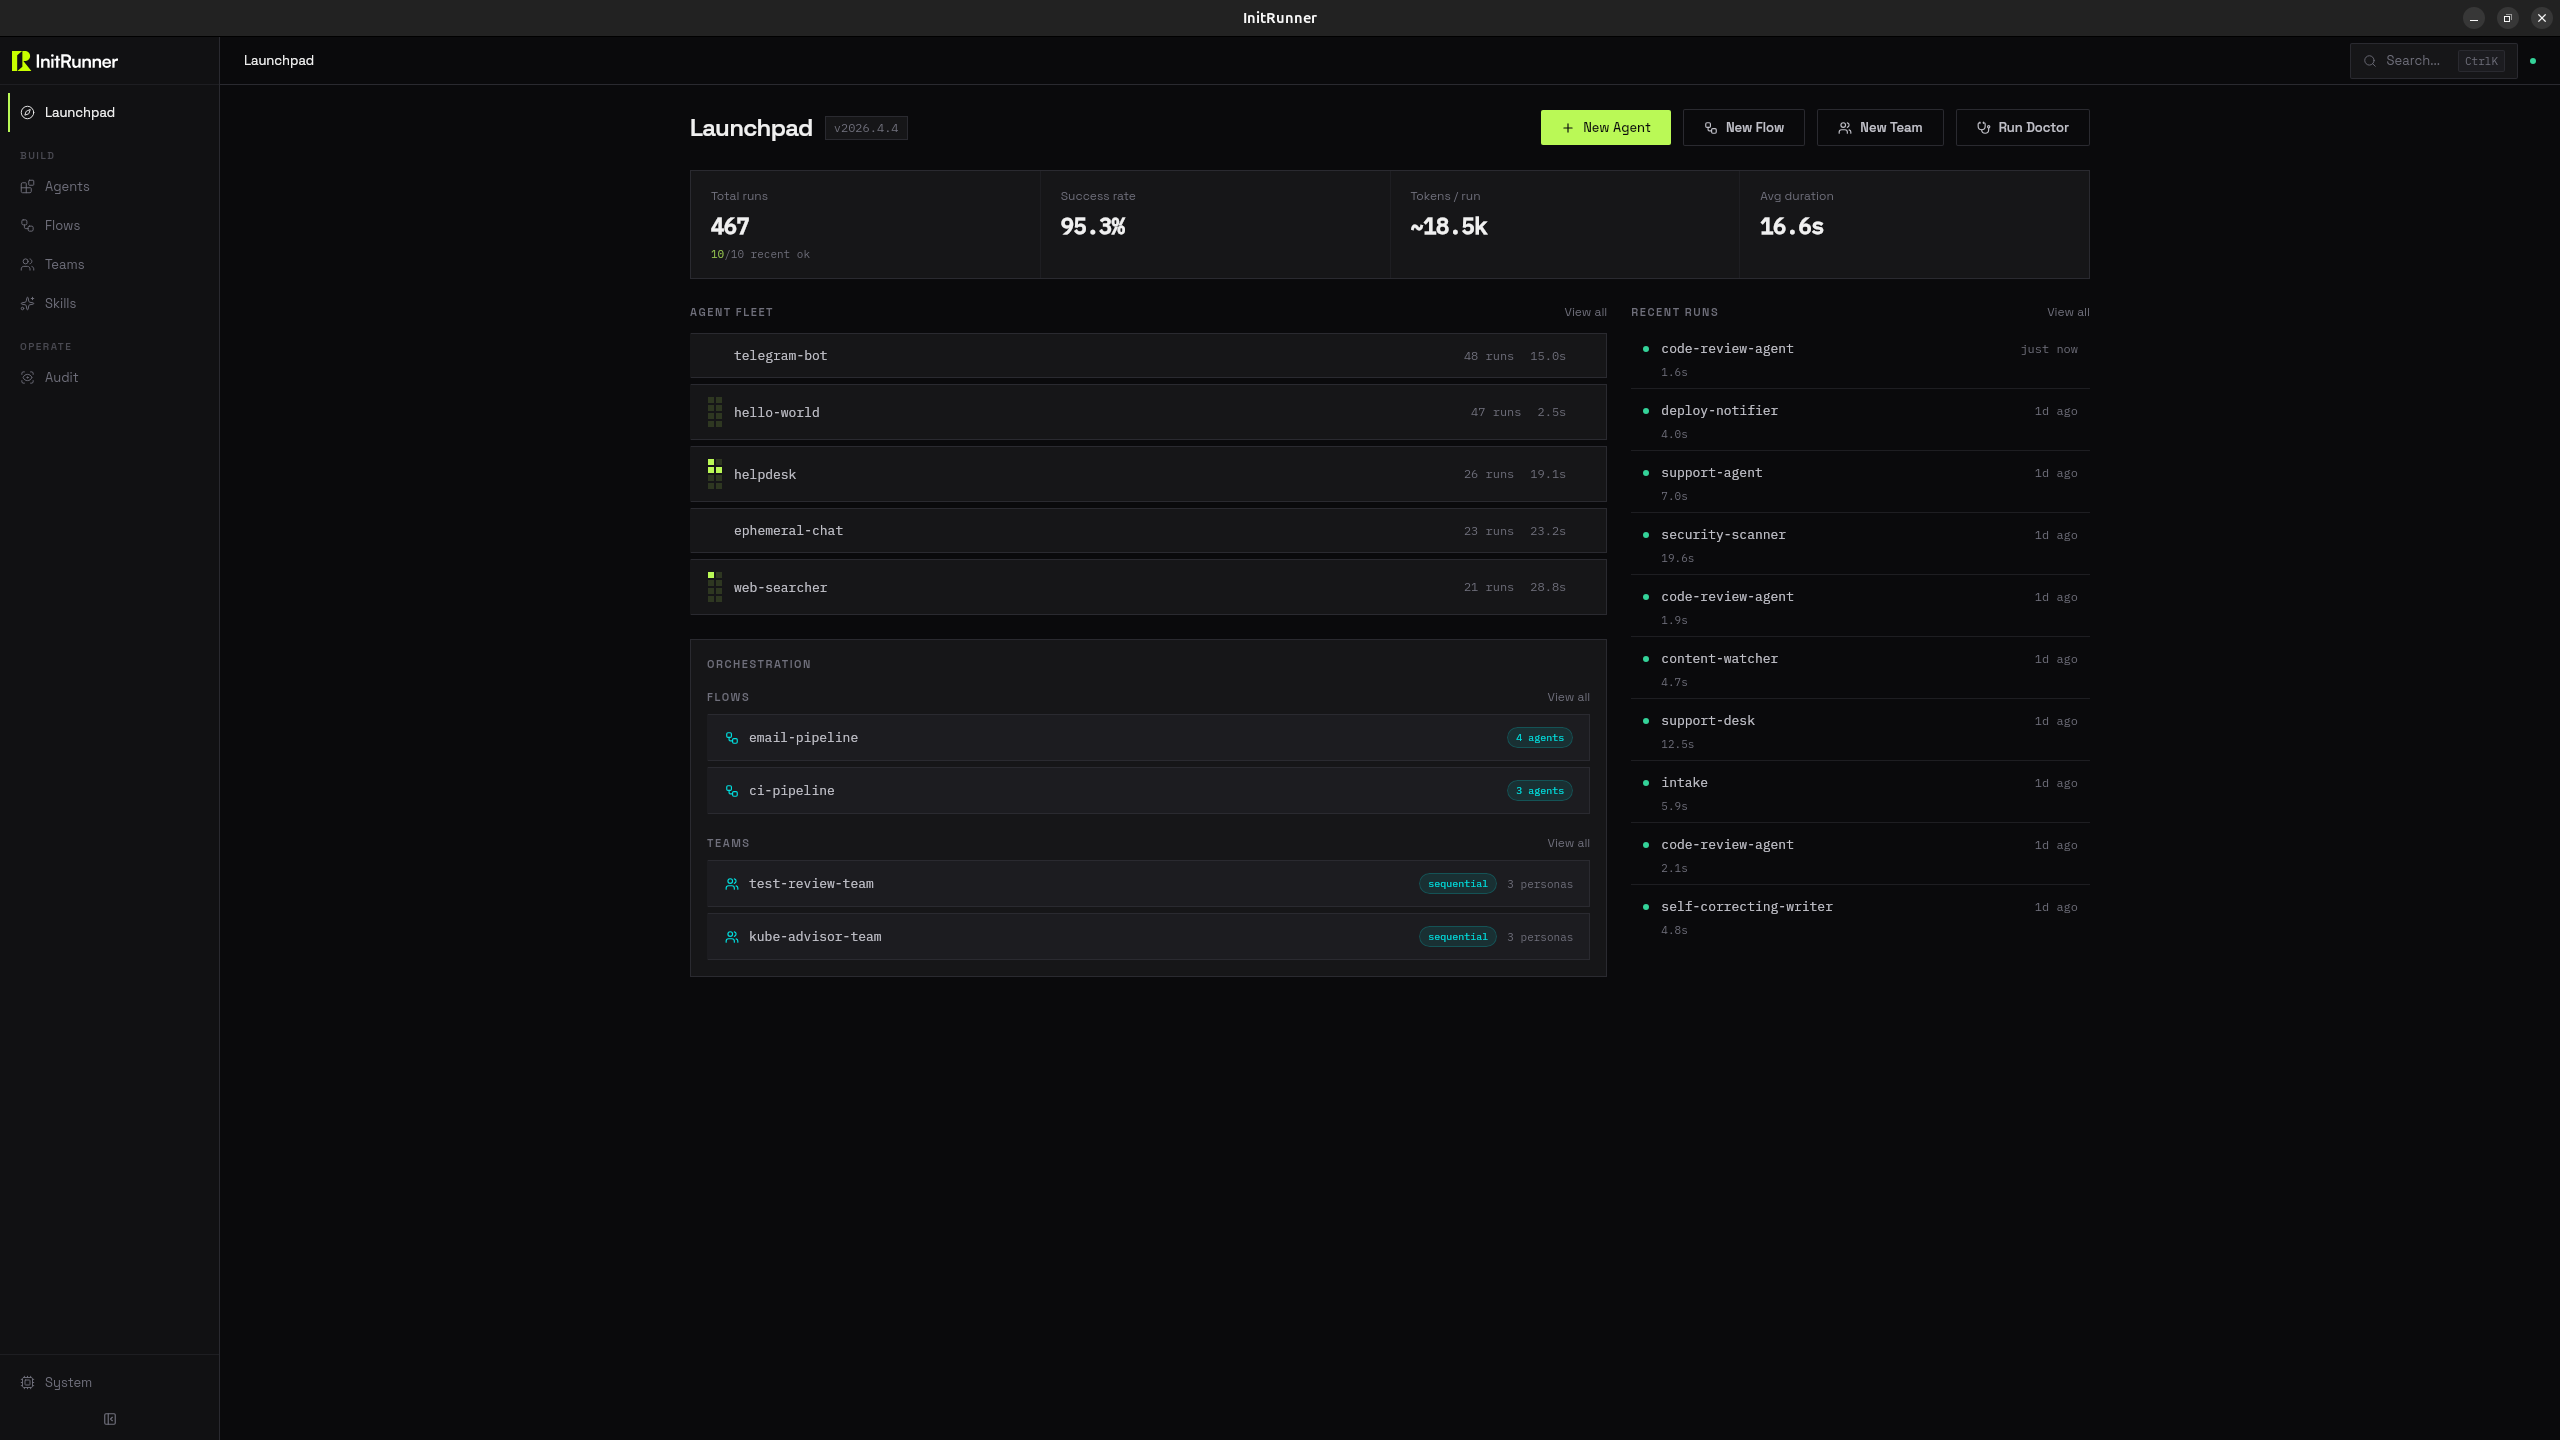
Task: Click the green connection status dot
Action: pyautogui.click(x=2533, y=61)
